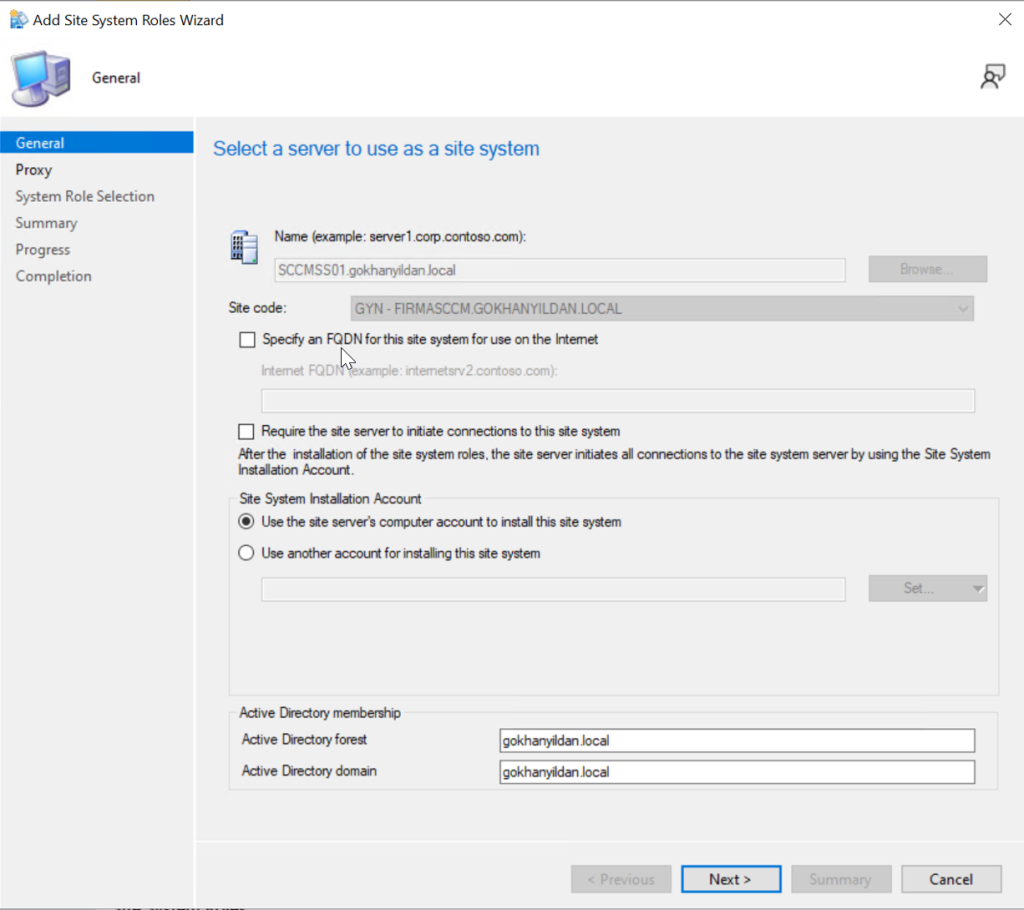1024x910 pixels.
Task: Enable Specify an FQDN for Internet checkbox
Action: 247,340
